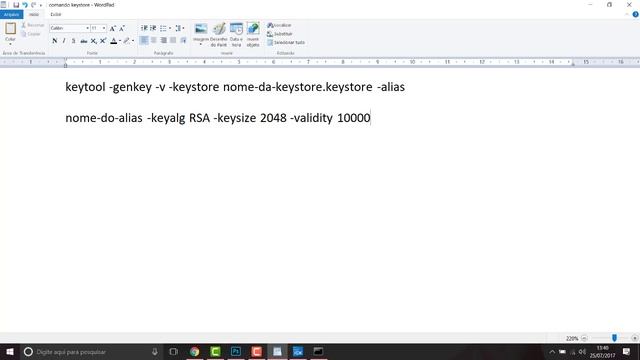Open WordPad help icon
Image resolution: width=640 pixels, height=360 pixels.
pyautogui.click(x=635, y=14)
